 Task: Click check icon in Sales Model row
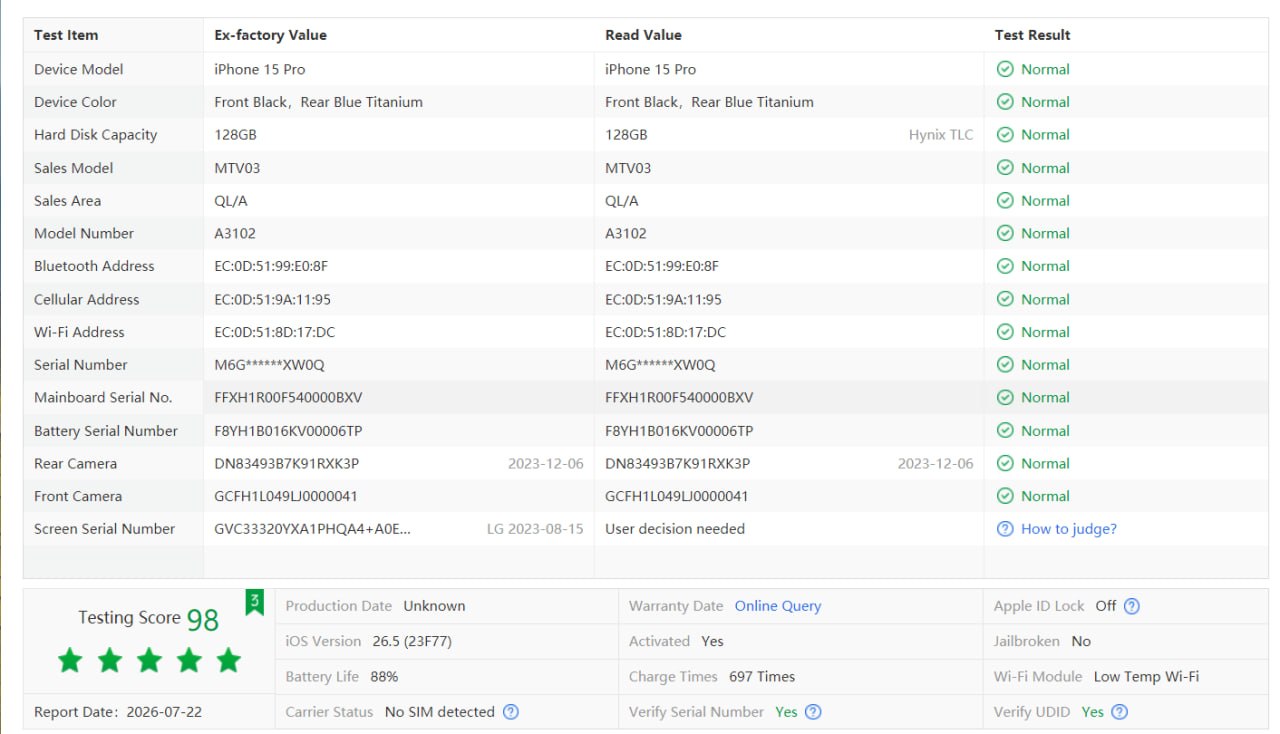1005,168
